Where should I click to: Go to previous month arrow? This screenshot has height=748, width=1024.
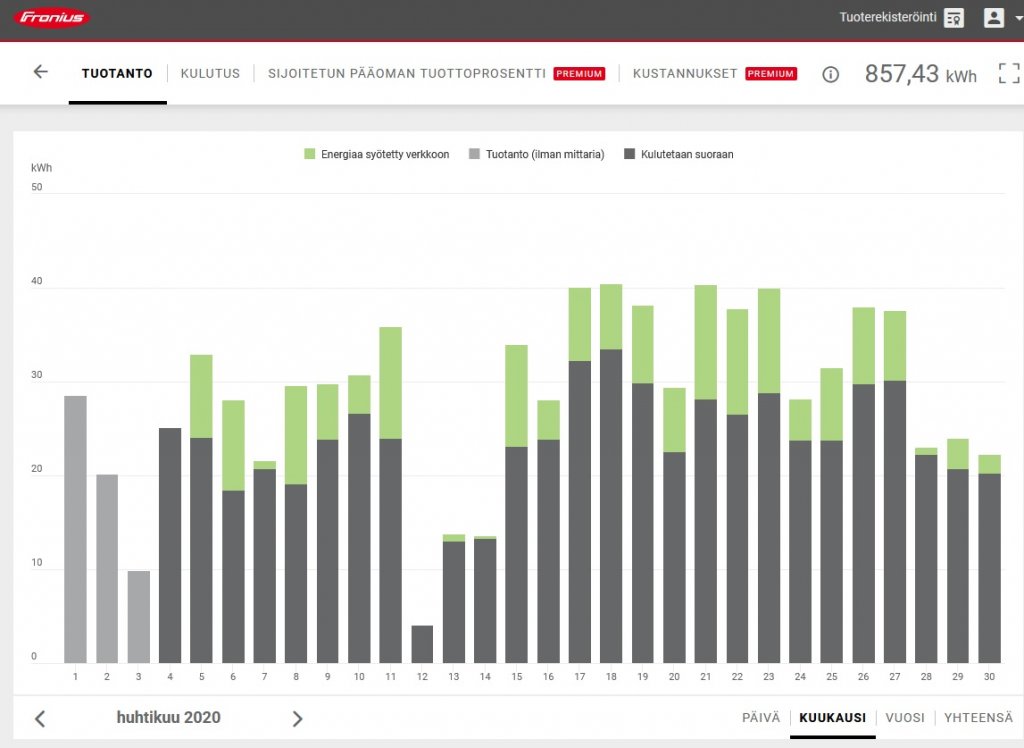(x=40, y=718)
